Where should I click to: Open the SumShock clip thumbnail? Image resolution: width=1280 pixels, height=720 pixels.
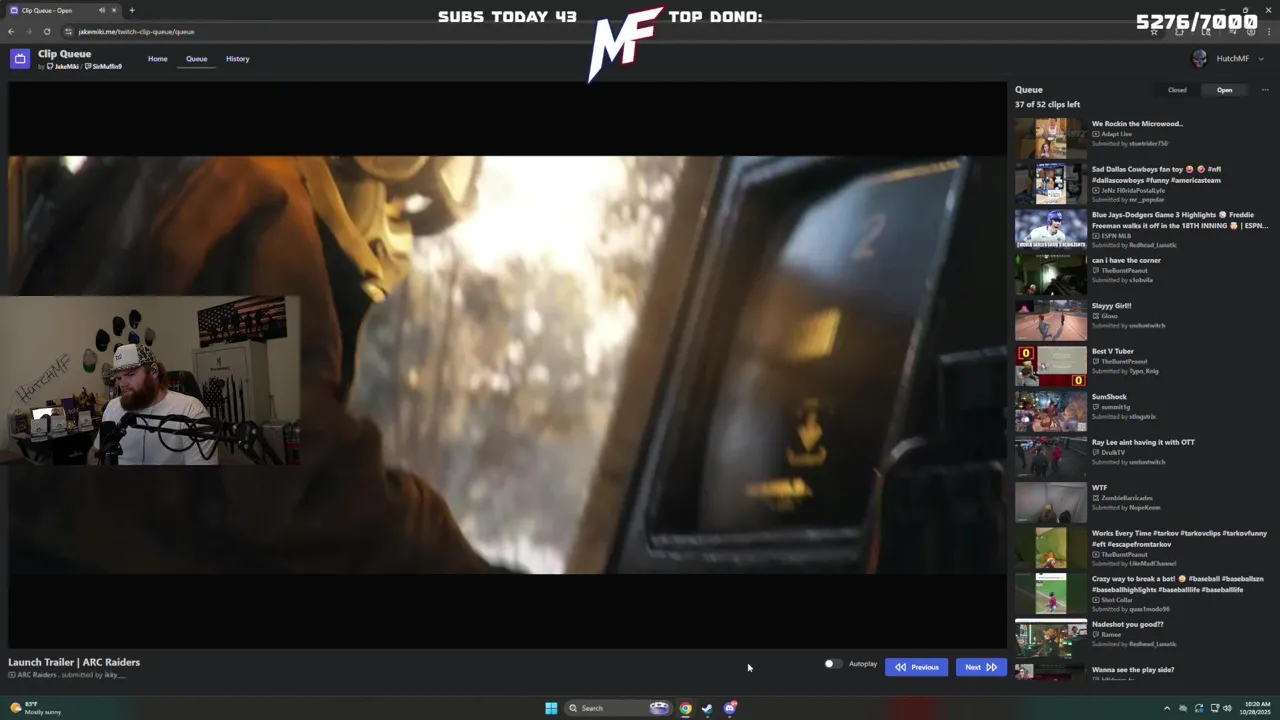click(1050, 411)
